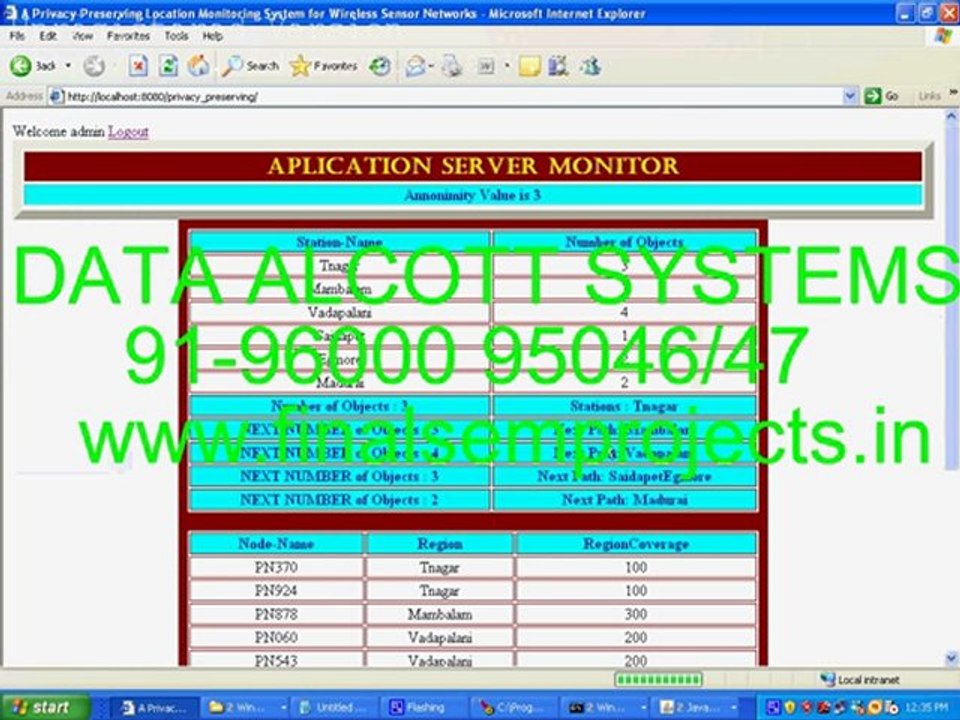This screenshot has width=960, height=720.
Task: Click the PN878 node name cell
Action: (276, 614)
